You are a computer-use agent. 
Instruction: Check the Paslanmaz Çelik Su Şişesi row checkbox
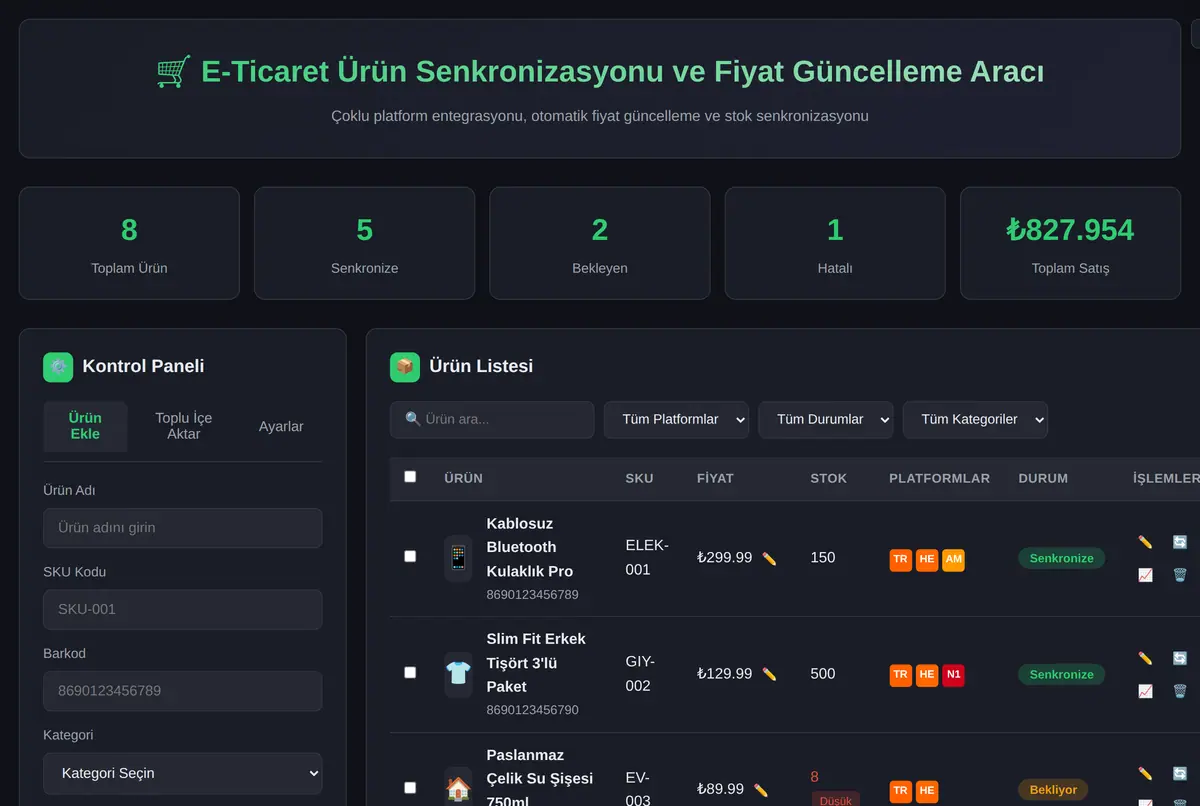410,788
